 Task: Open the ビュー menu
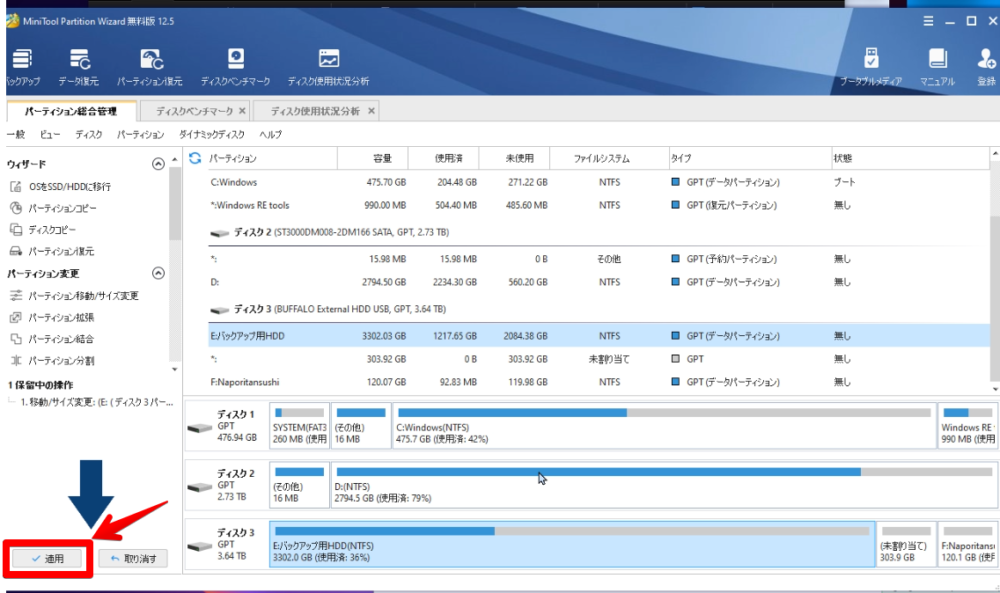(50, 135)
